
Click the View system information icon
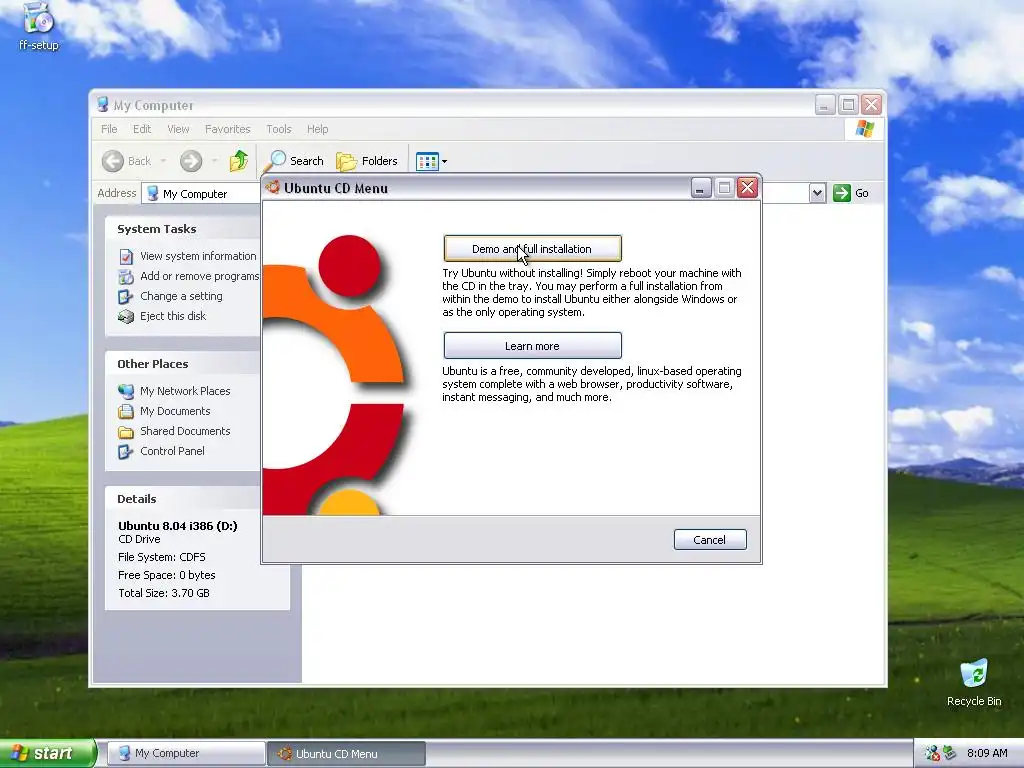pos(126,257)
